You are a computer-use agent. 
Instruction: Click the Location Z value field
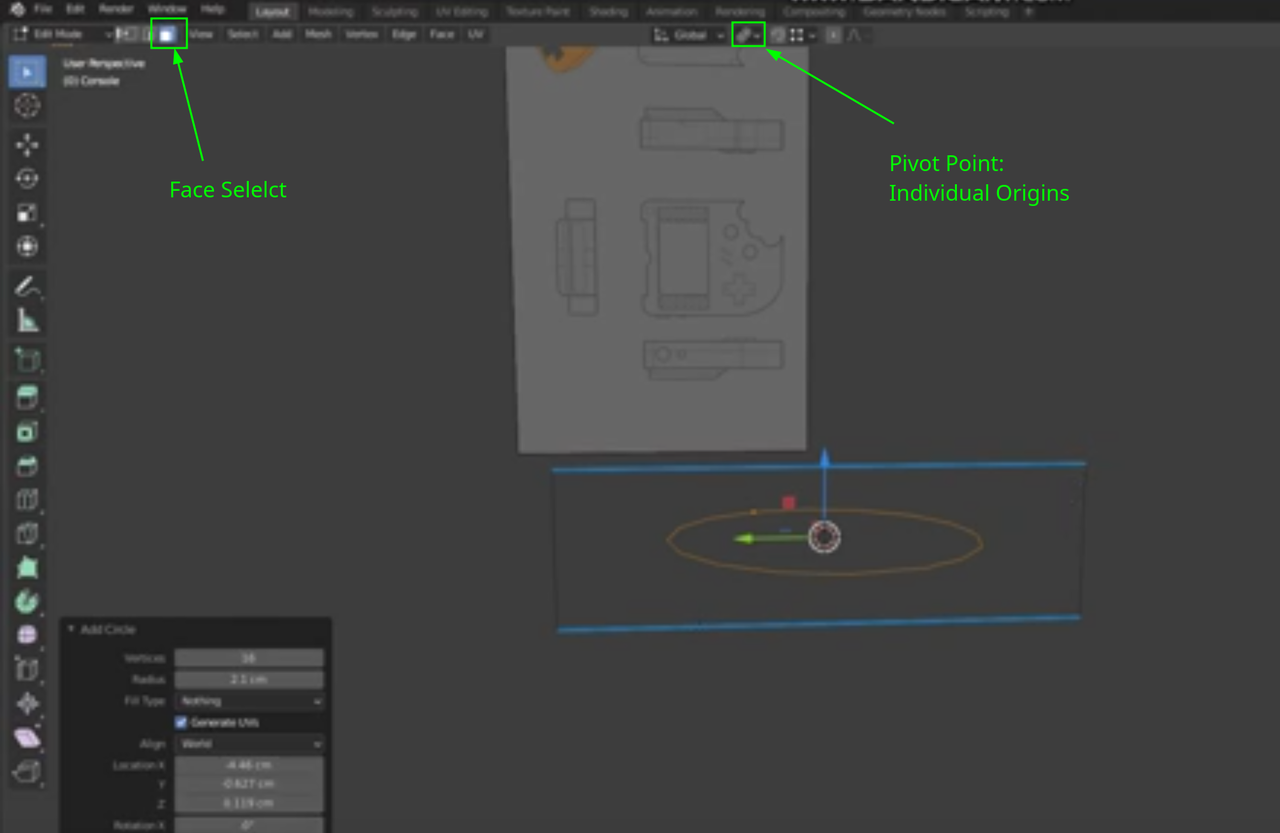point(249,803)
